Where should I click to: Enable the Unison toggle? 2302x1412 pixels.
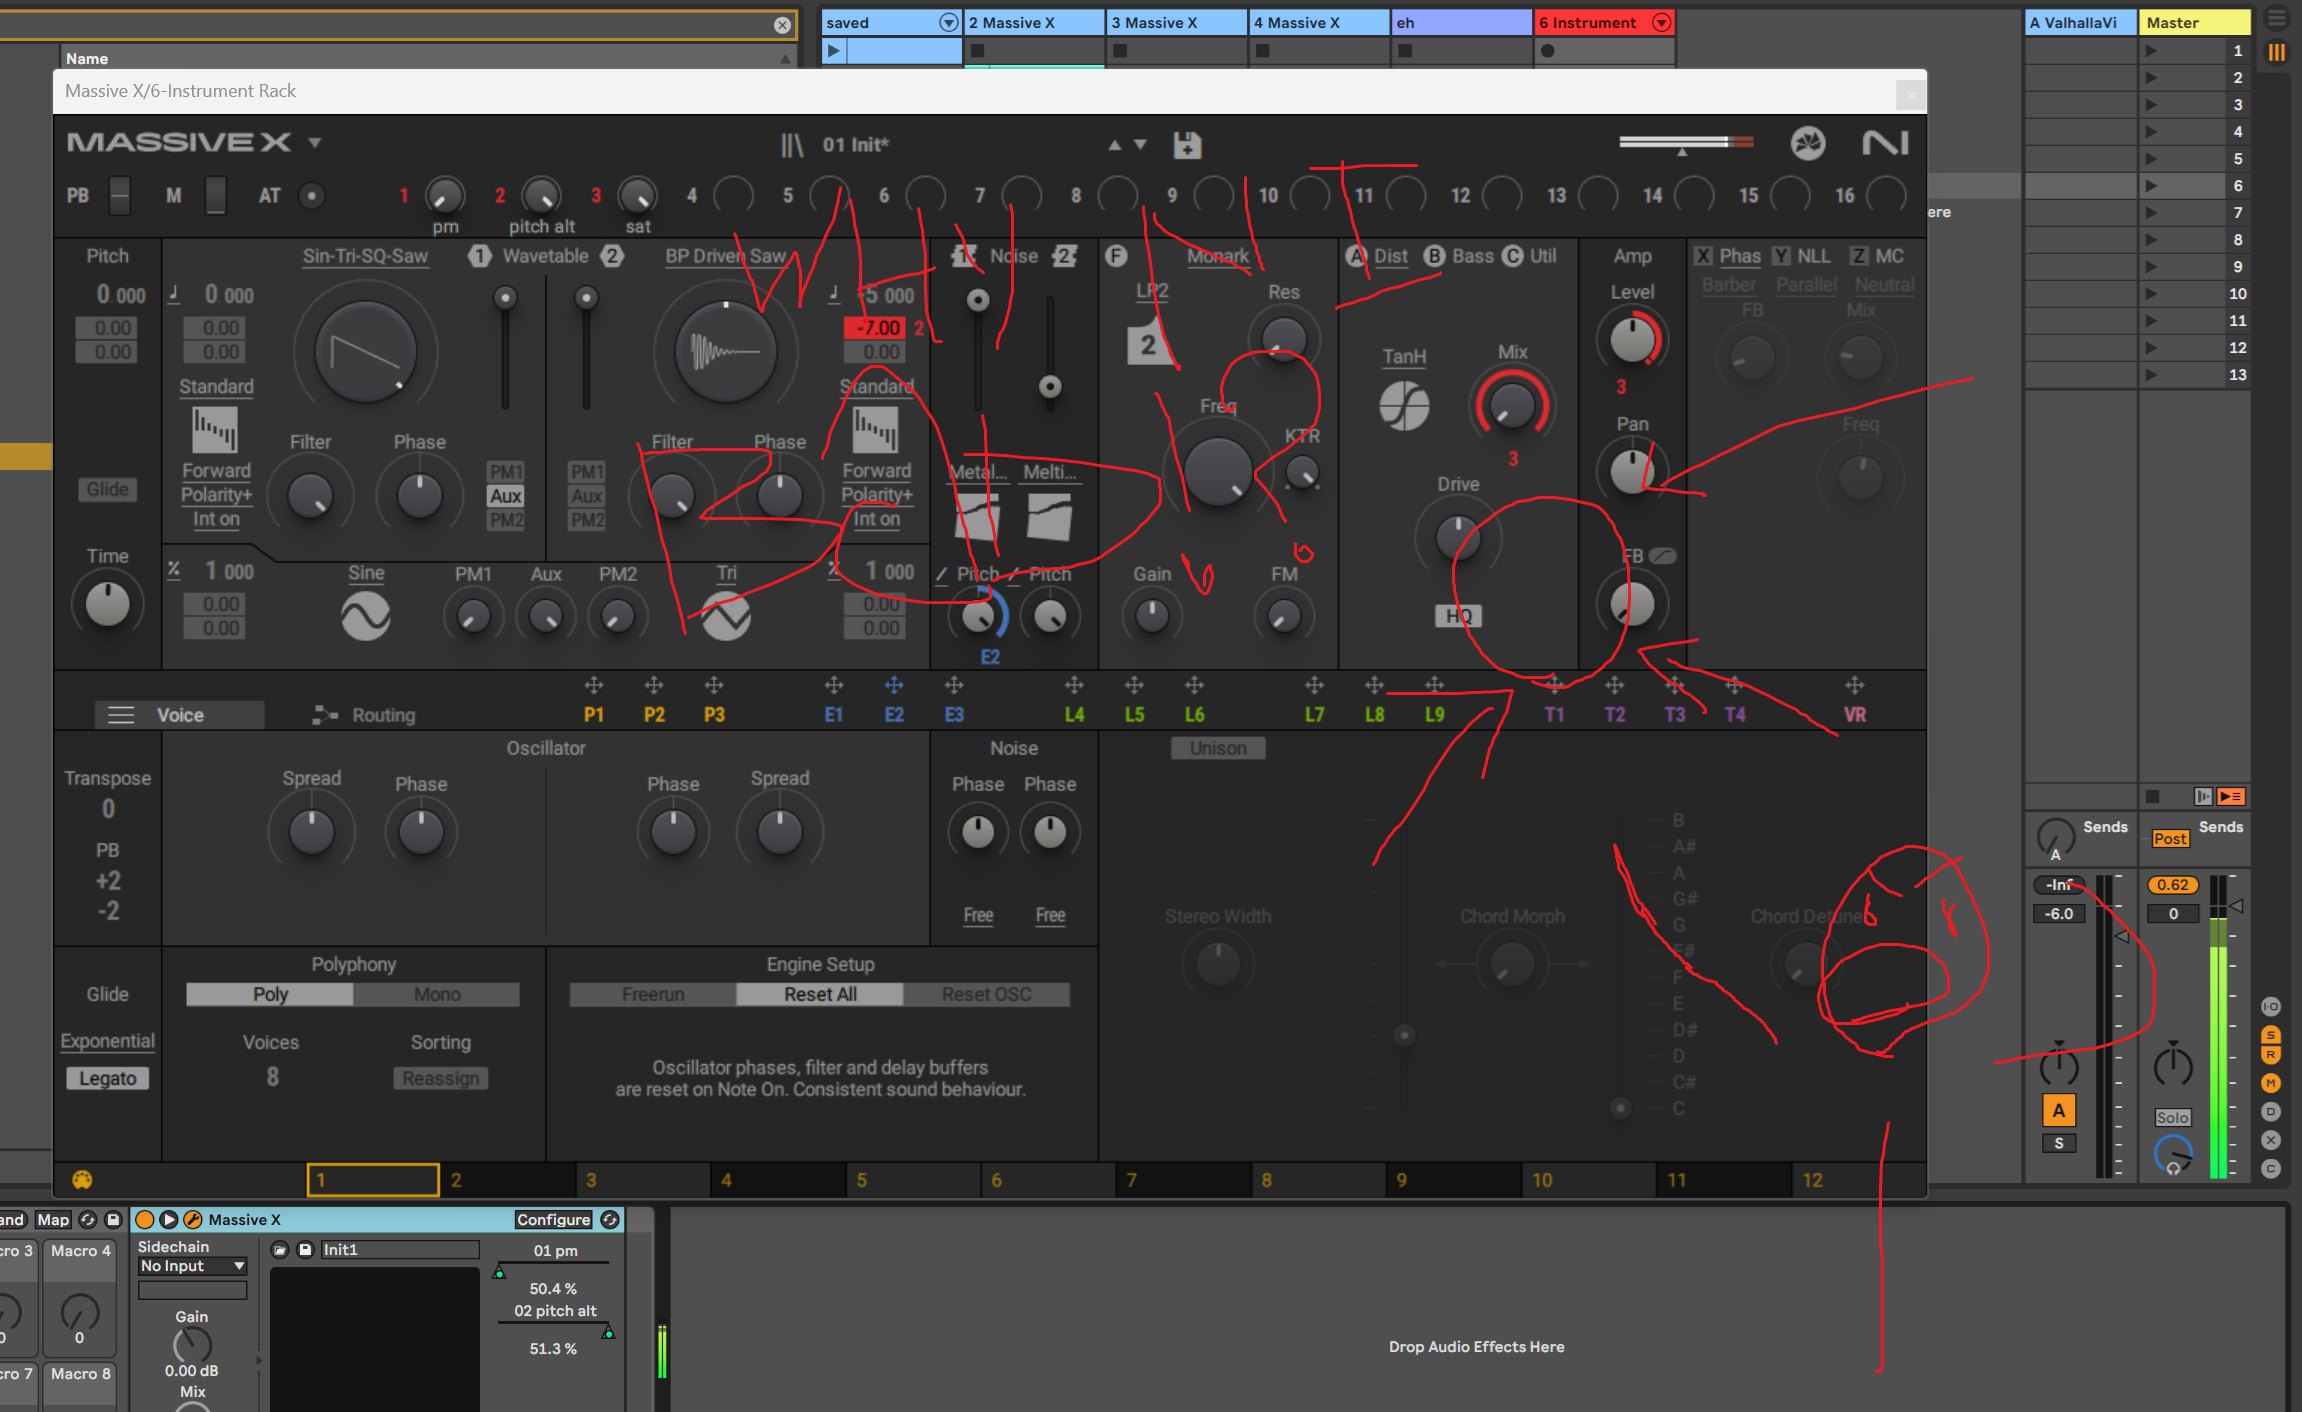point(1218,748)
